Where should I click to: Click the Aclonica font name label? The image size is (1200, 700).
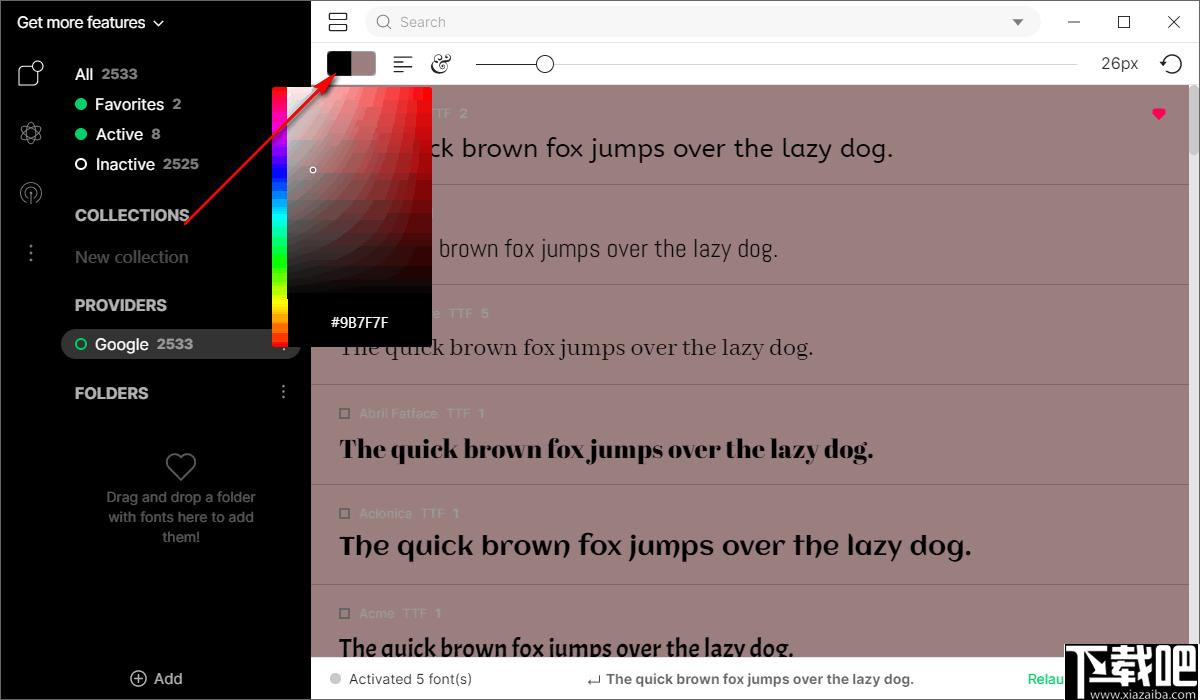coord(385,513)
